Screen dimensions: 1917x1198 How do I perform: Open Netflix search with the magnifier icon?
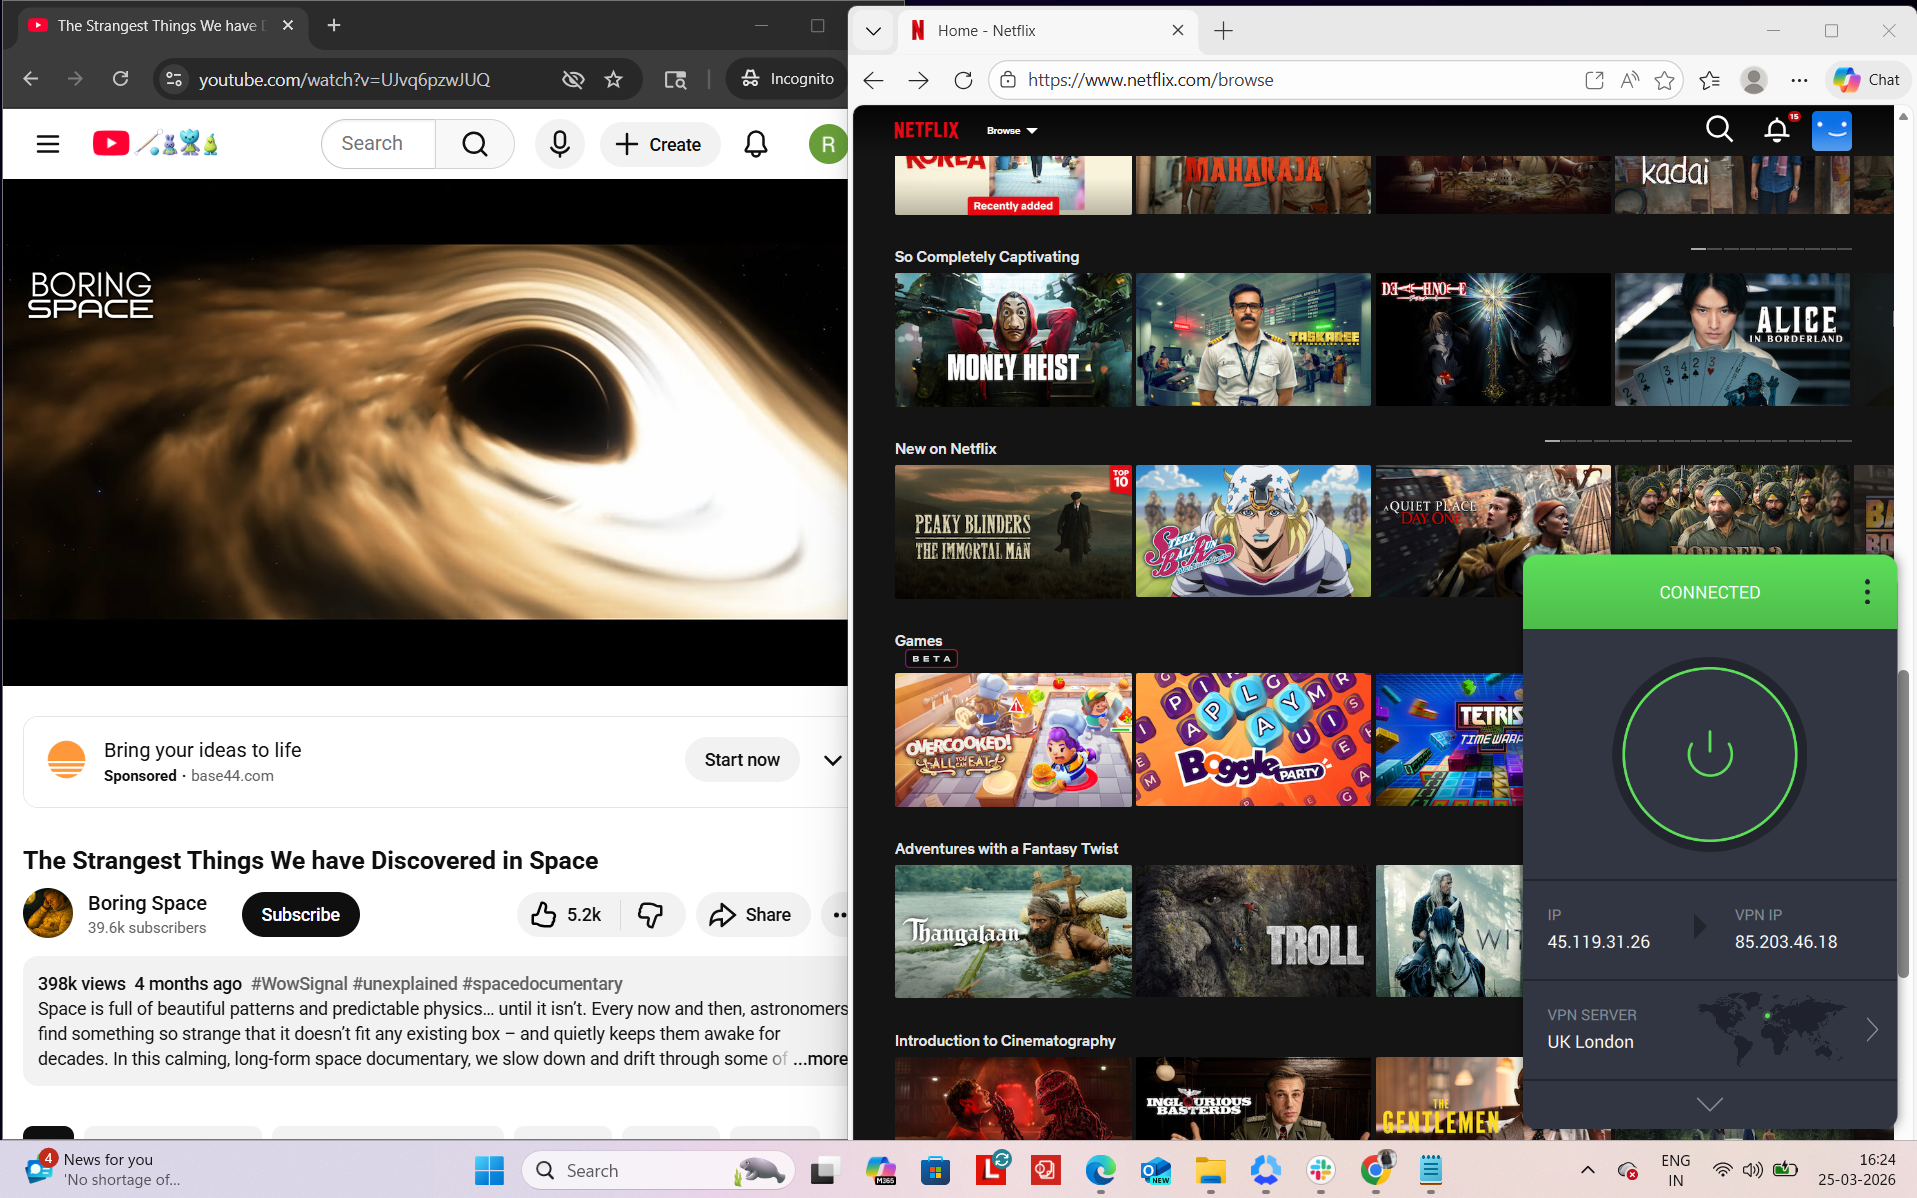(1718, 130)
